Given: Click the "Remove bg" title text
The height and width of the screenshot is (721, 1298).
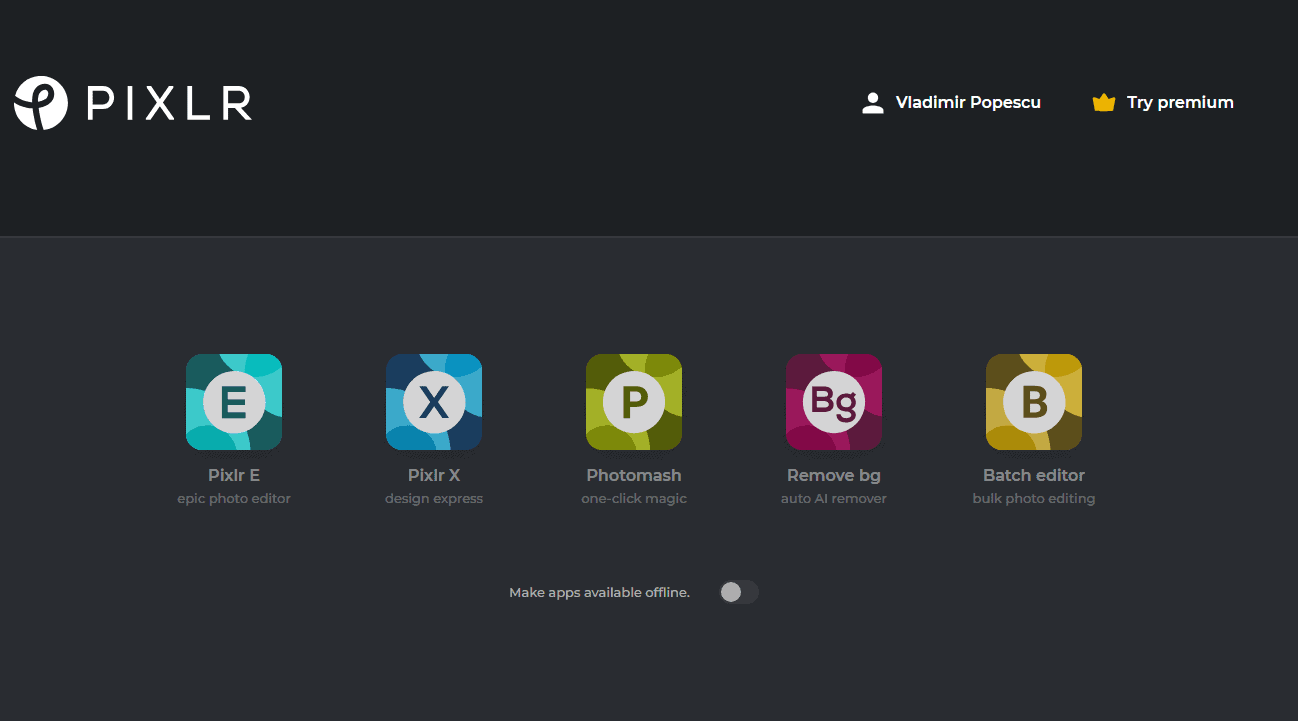Looking at the screenshot, I should point(834,475).
